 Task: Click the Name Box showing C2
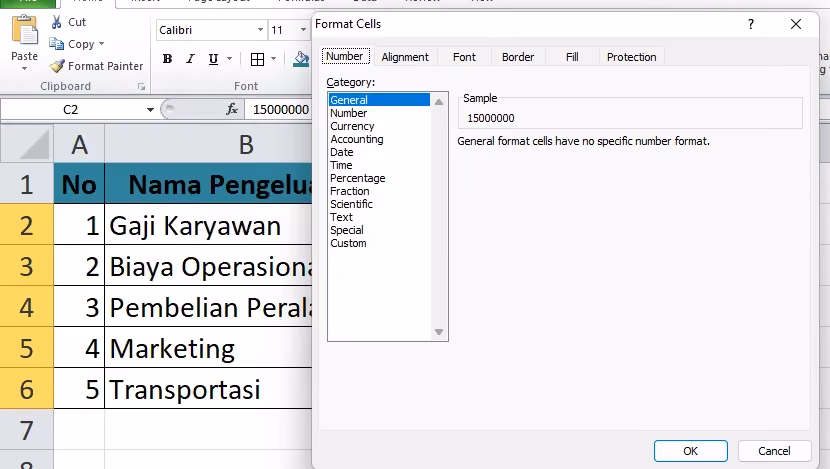pyautogui.click(x=71, y=110)
